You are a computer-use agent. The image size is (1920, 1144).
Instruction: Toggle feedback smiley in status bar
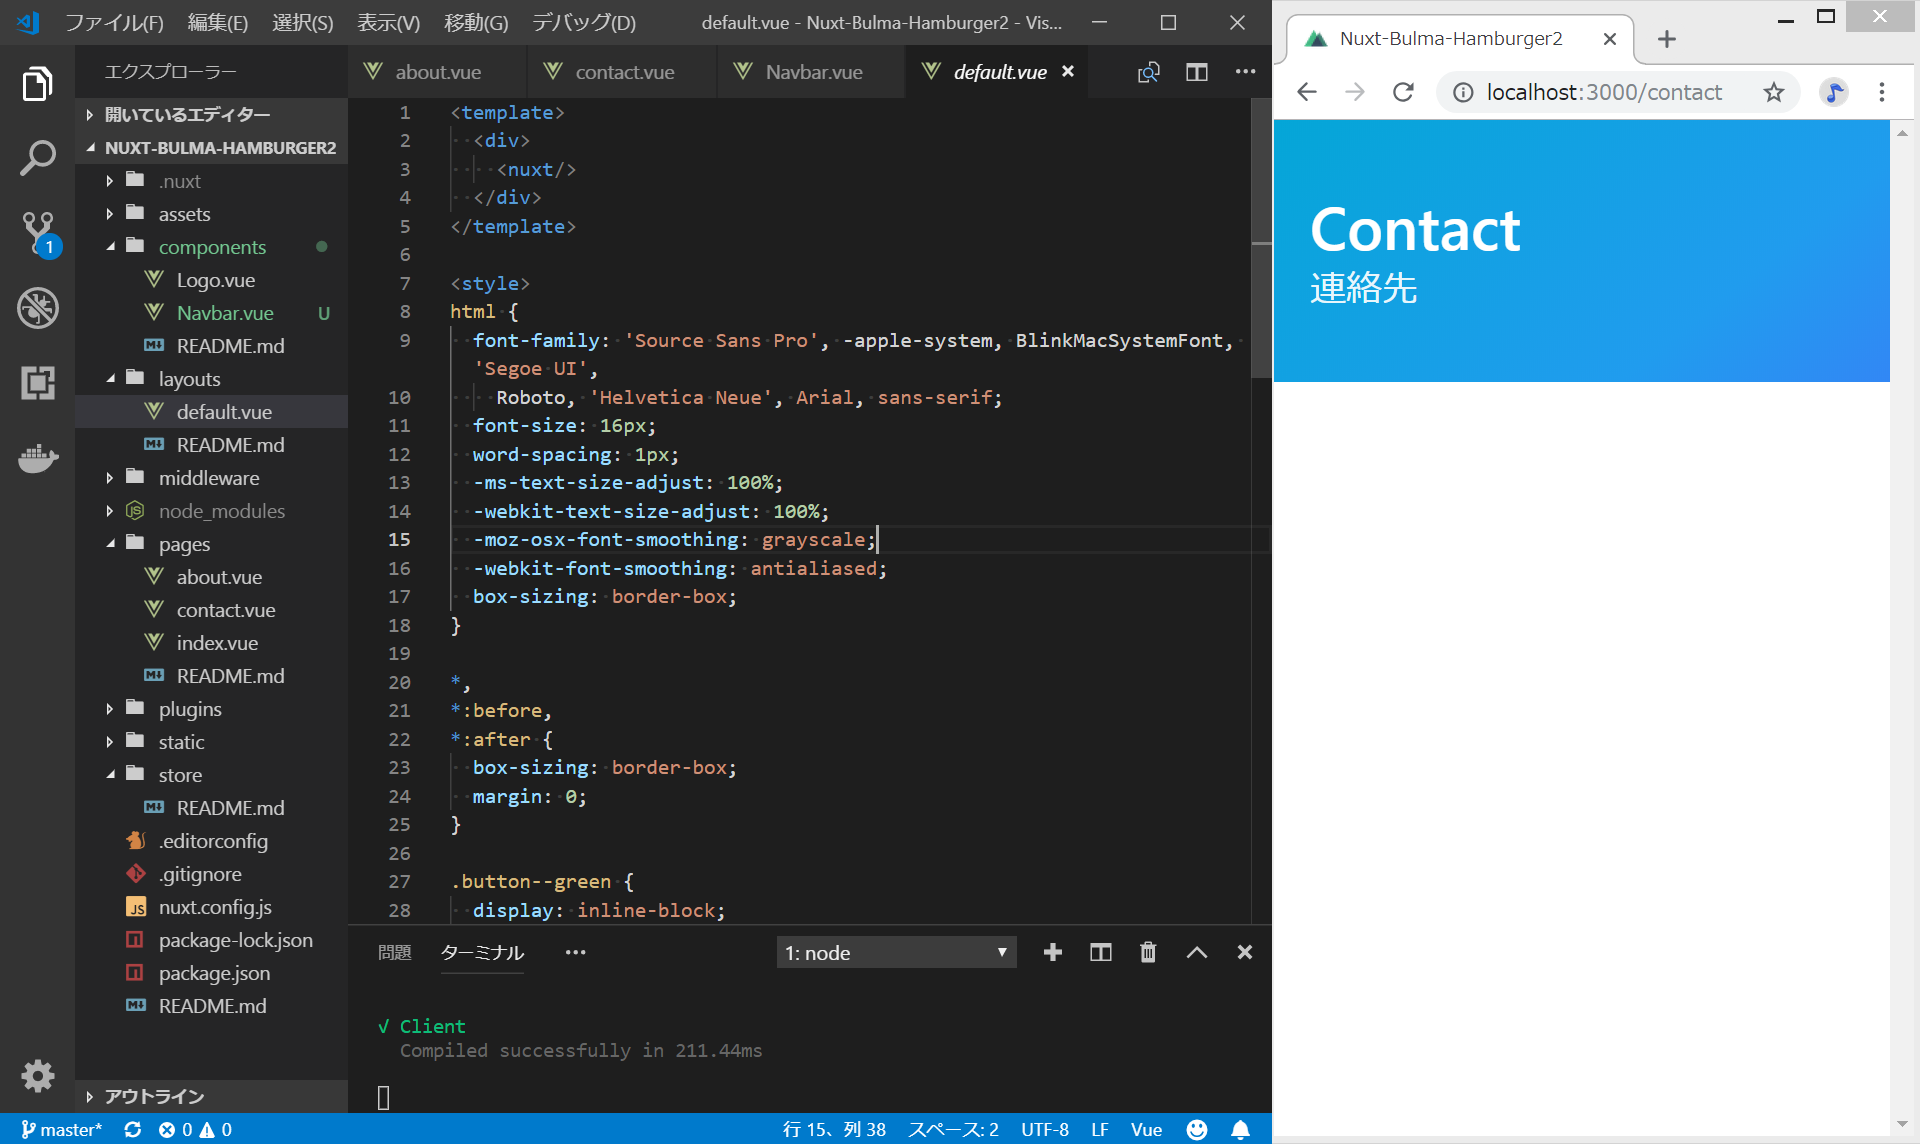[1196, 1129]
